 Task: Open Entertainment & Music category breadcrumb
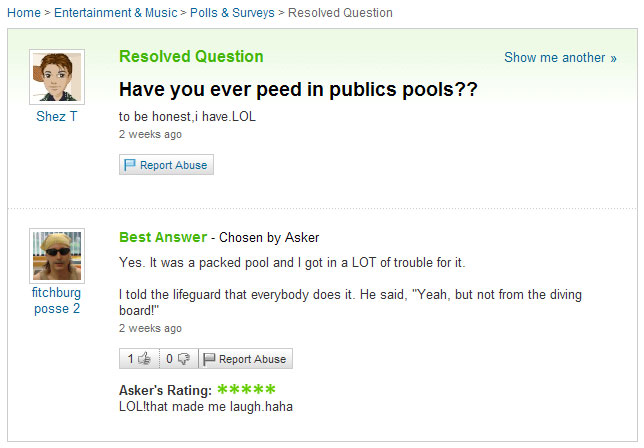coord(113,13)
